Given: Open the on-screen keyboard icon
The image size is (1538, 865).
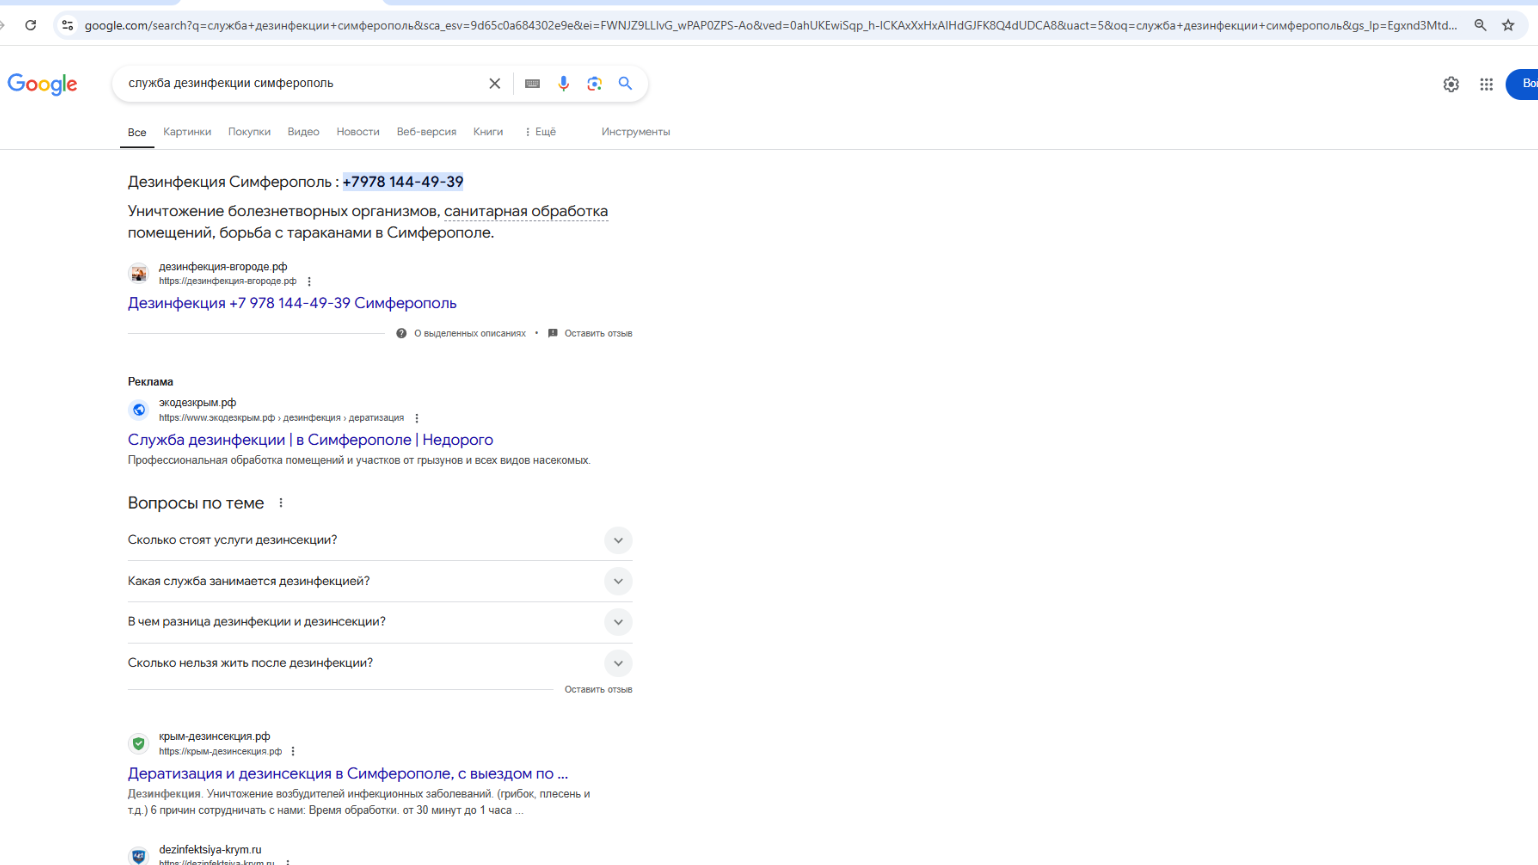Looking at the screenshot, I should 532,84.
